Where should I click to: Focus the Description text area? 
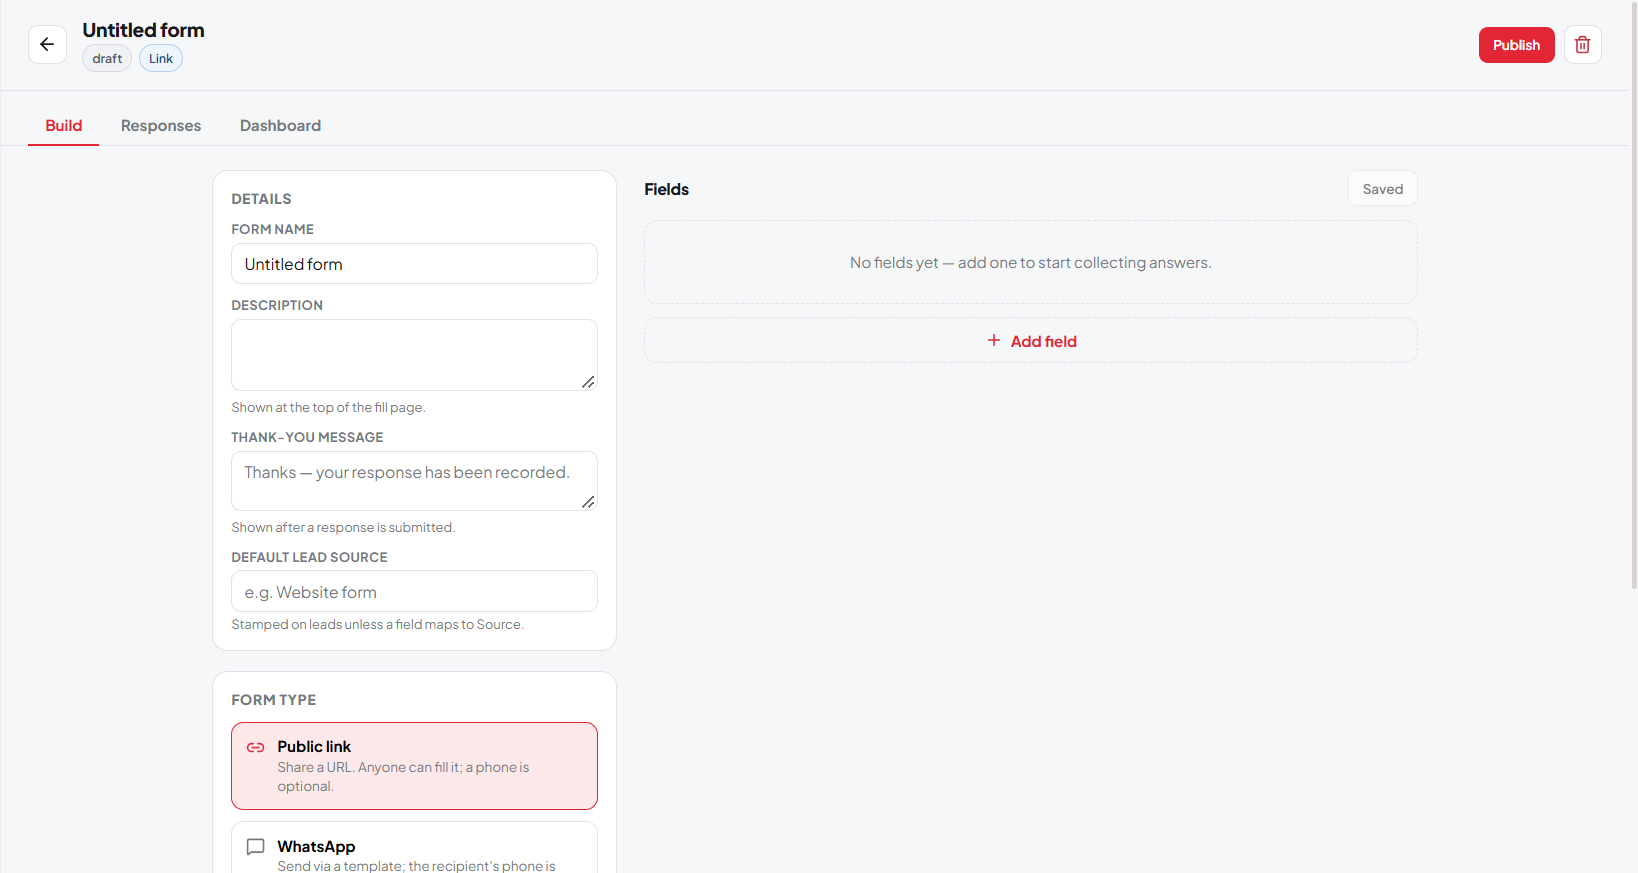click(x=414, y=355)
